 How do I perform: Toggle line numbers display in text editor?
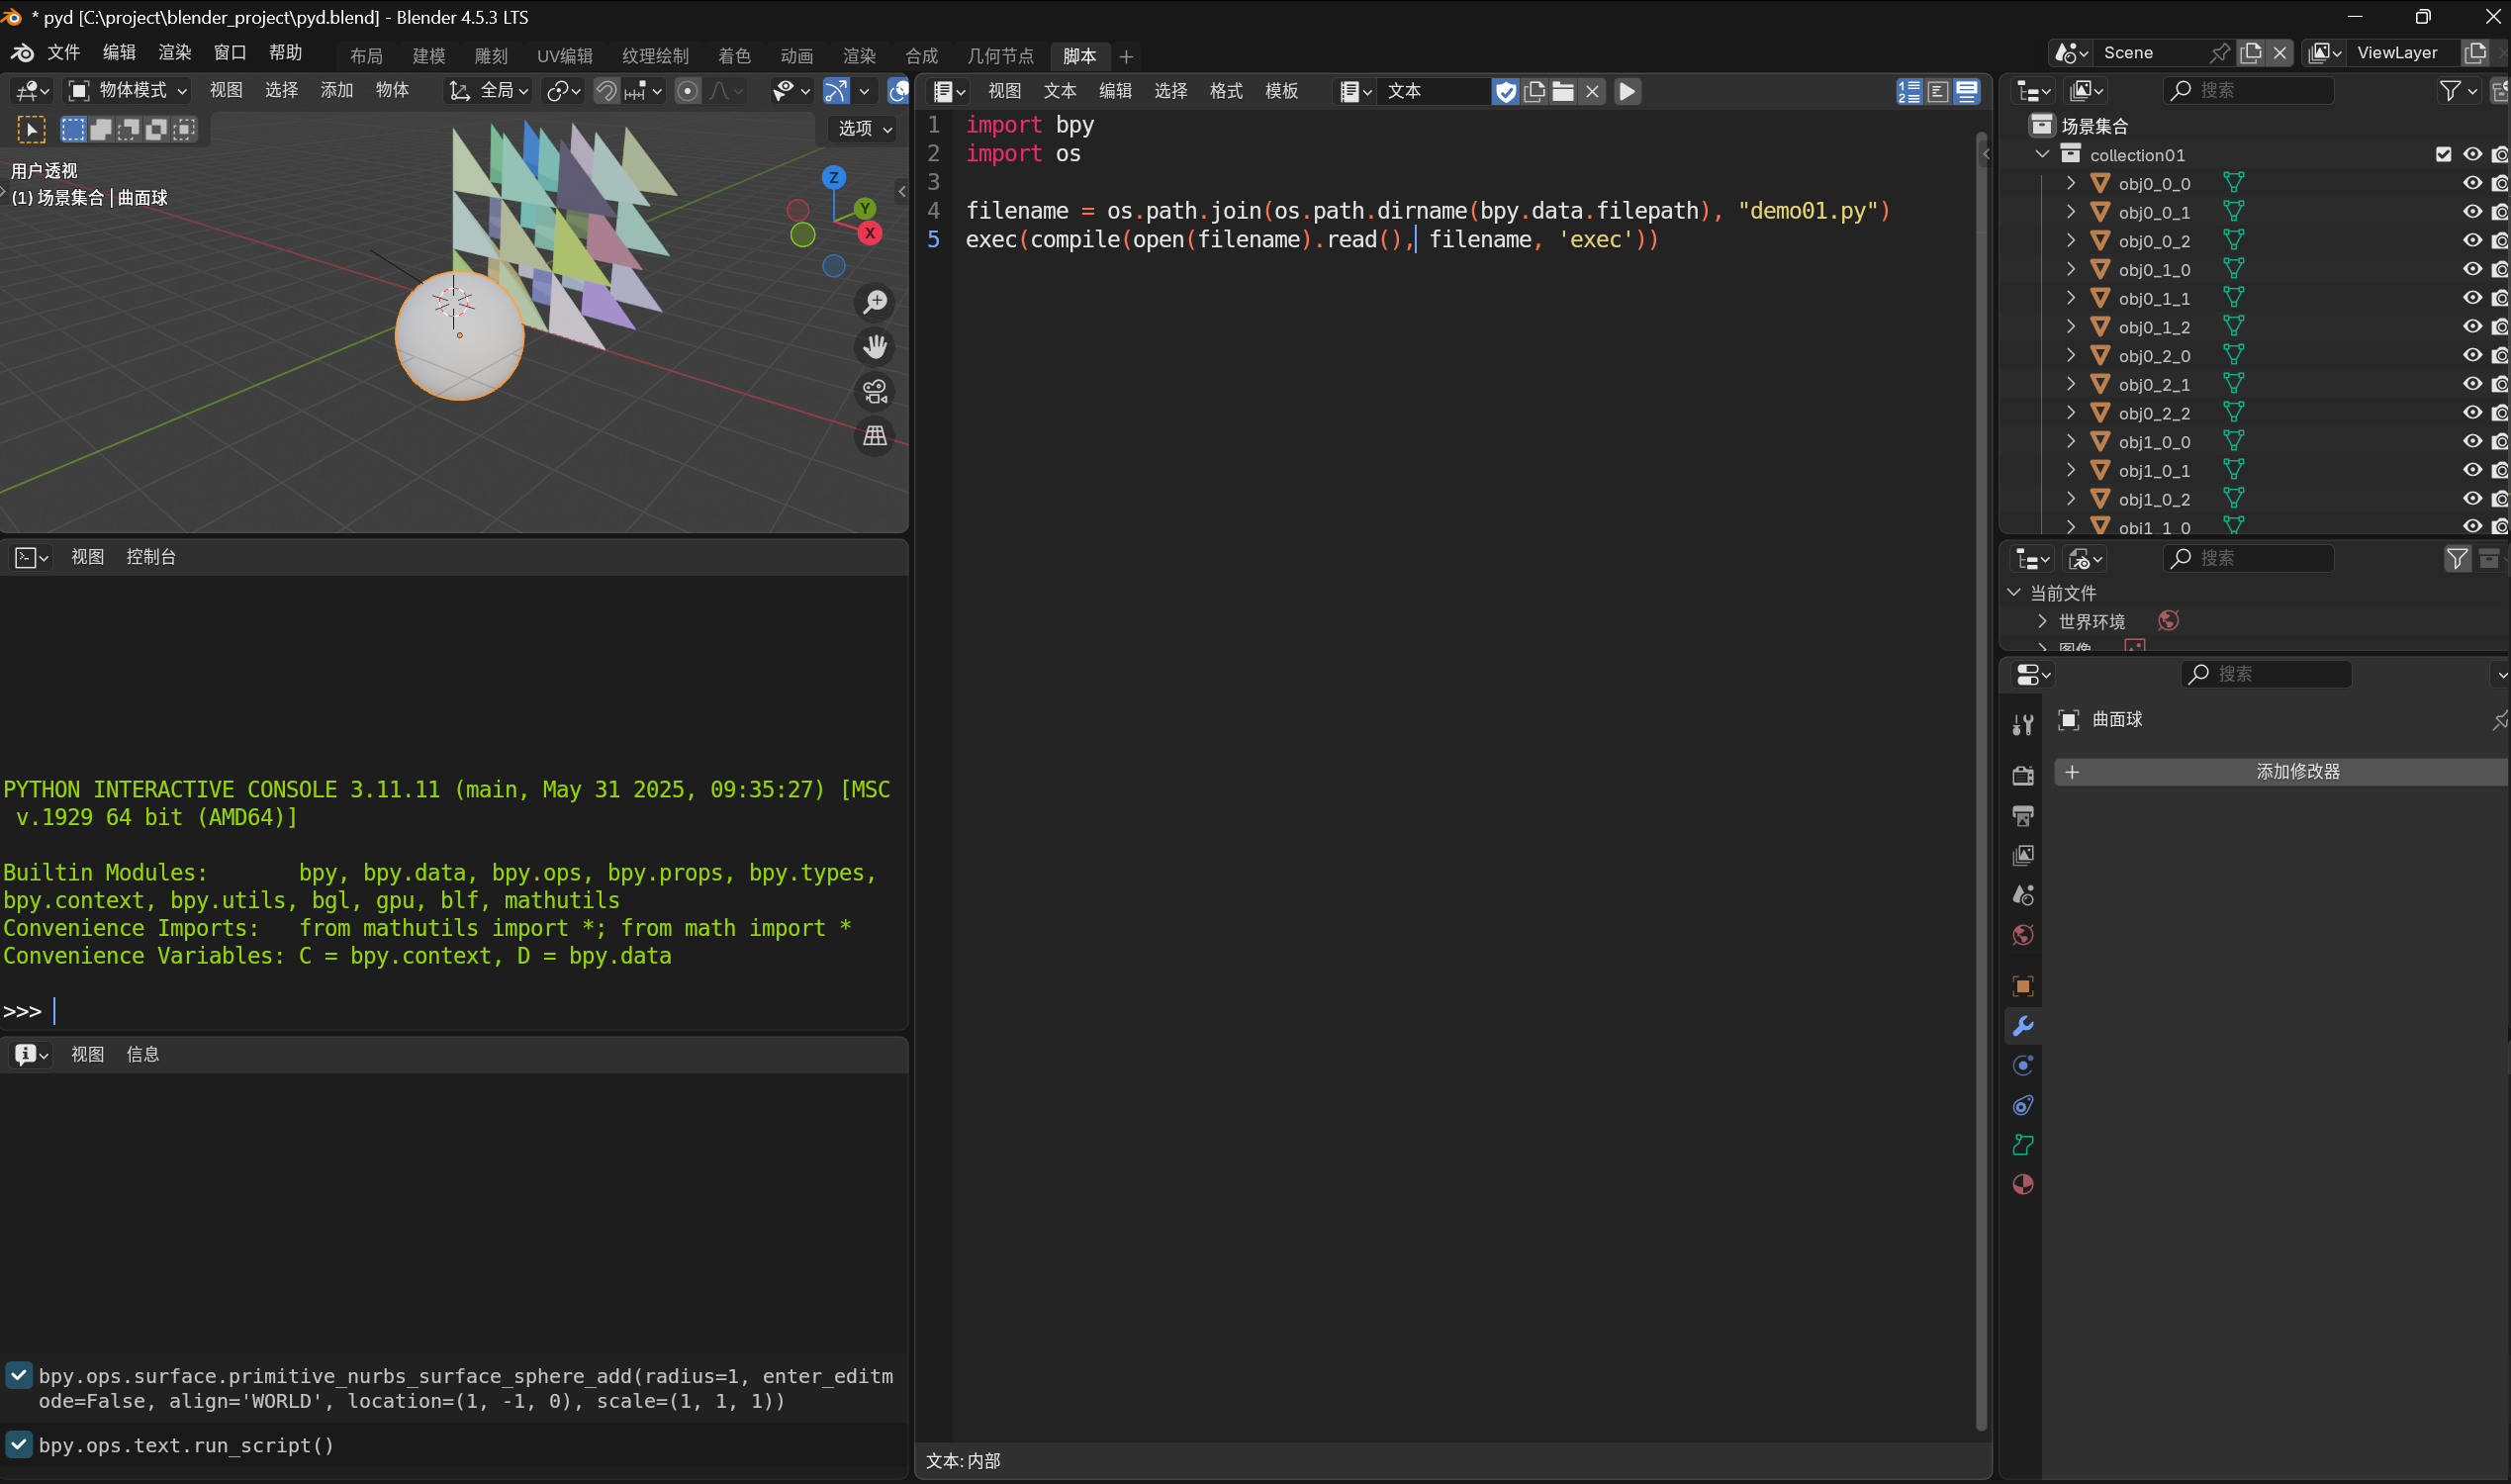pos(1909,91)
